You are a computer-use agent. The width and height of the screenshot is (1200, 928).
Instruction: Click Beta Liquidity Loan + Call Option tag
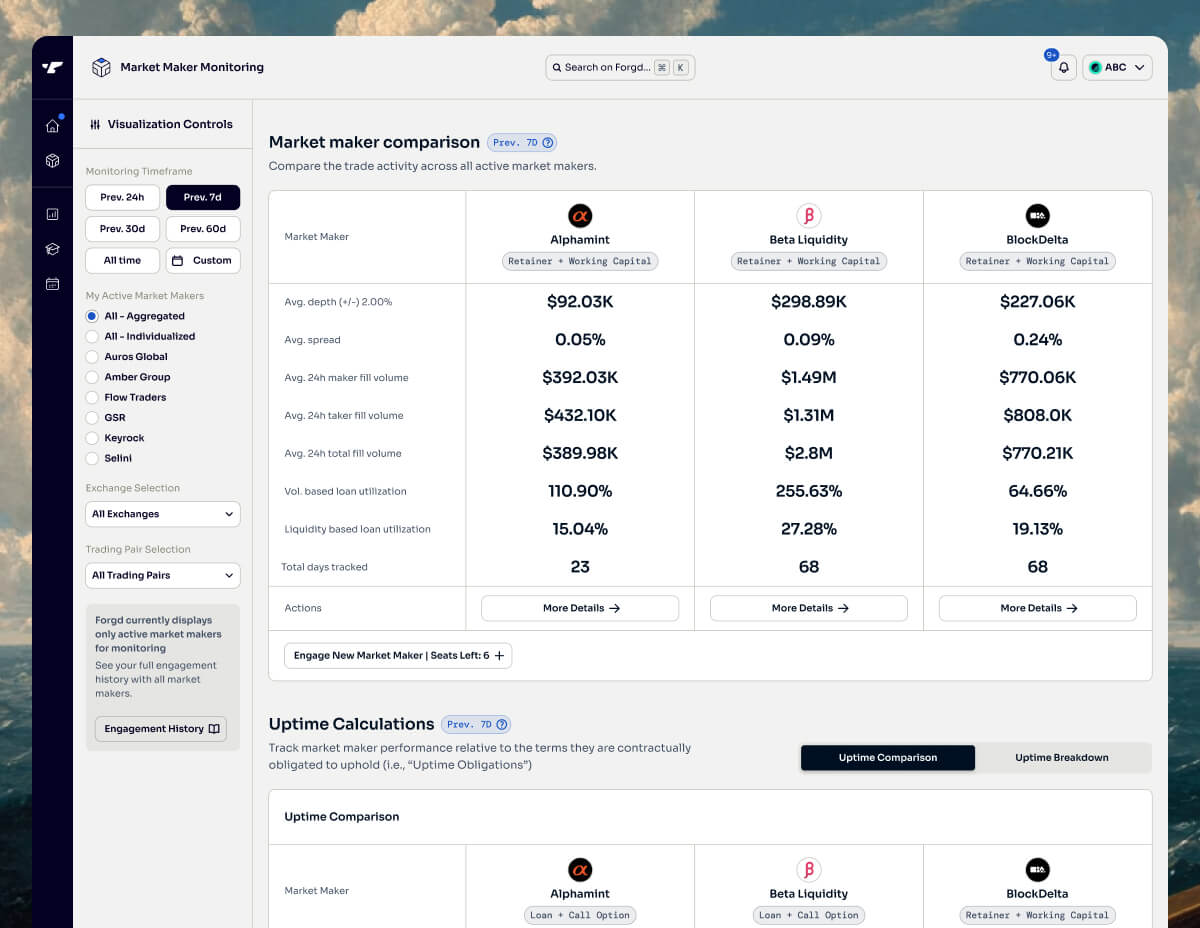coord(809,915)
